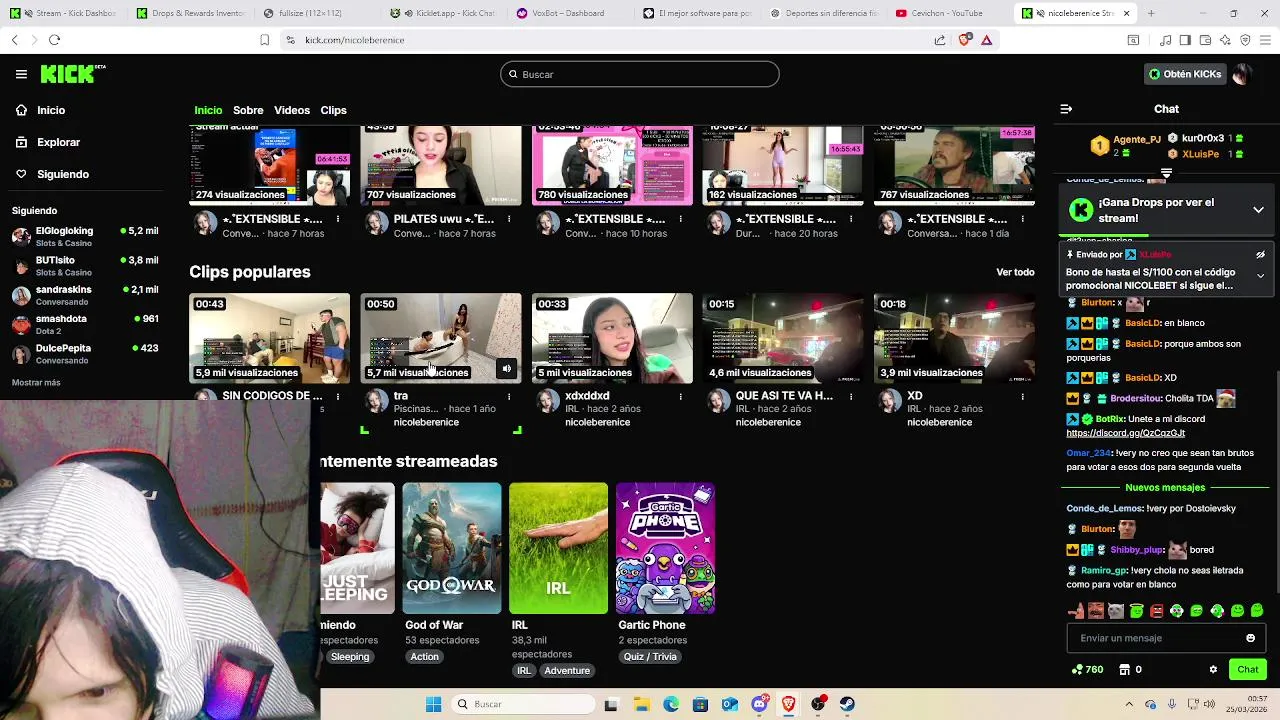Open ElGlogloking channel in Siguiendo list
Screen dimensions: 1280x720
(85, 236)
